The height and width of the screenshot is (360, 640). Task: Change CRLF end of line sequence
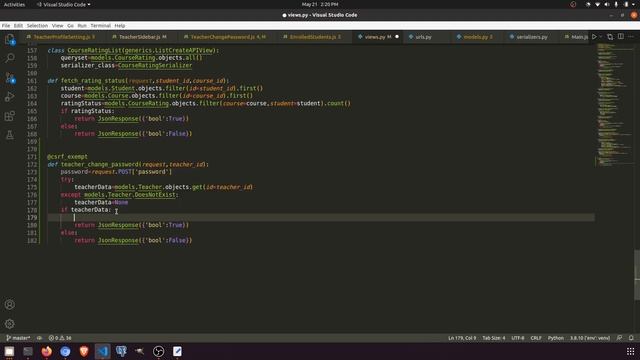[x=536, y=338]
